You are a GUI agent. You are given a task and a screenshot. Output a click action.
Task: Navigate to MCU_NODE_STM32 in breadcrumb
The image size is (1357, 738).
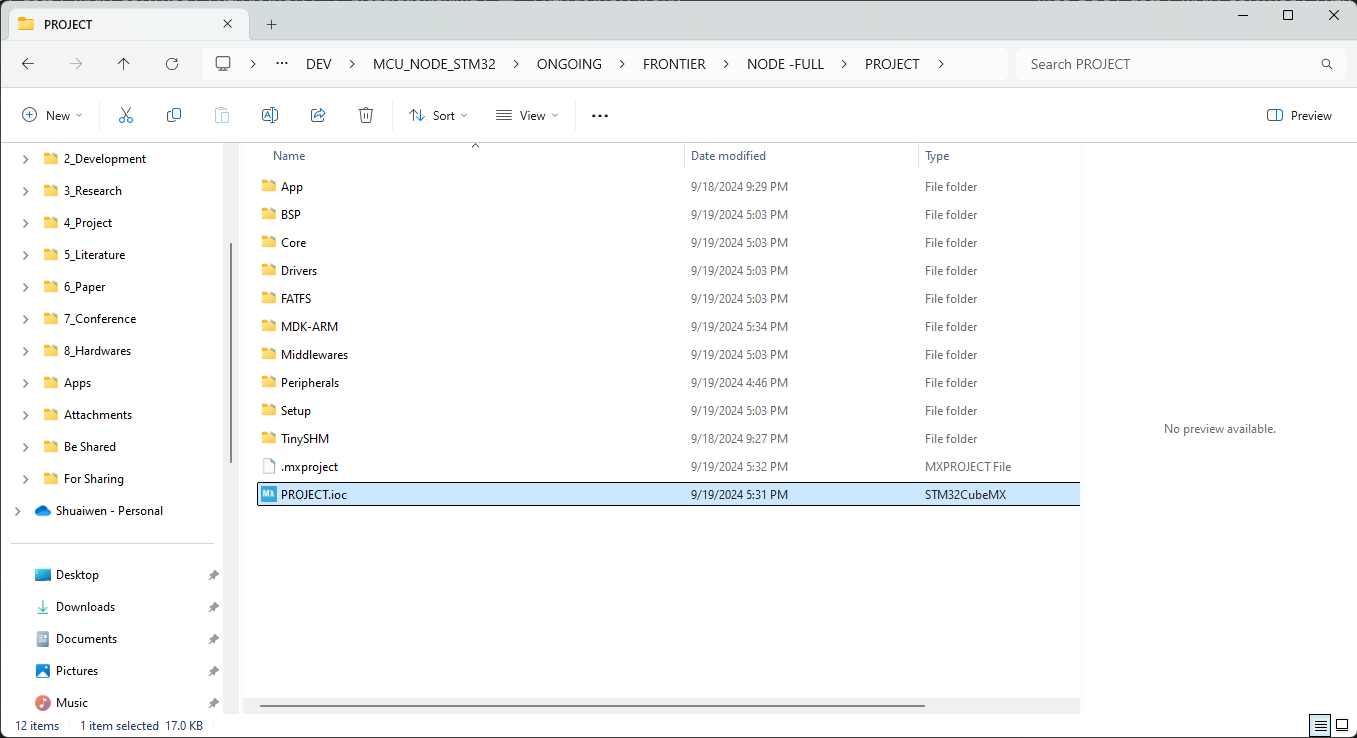tap(433, 64)
